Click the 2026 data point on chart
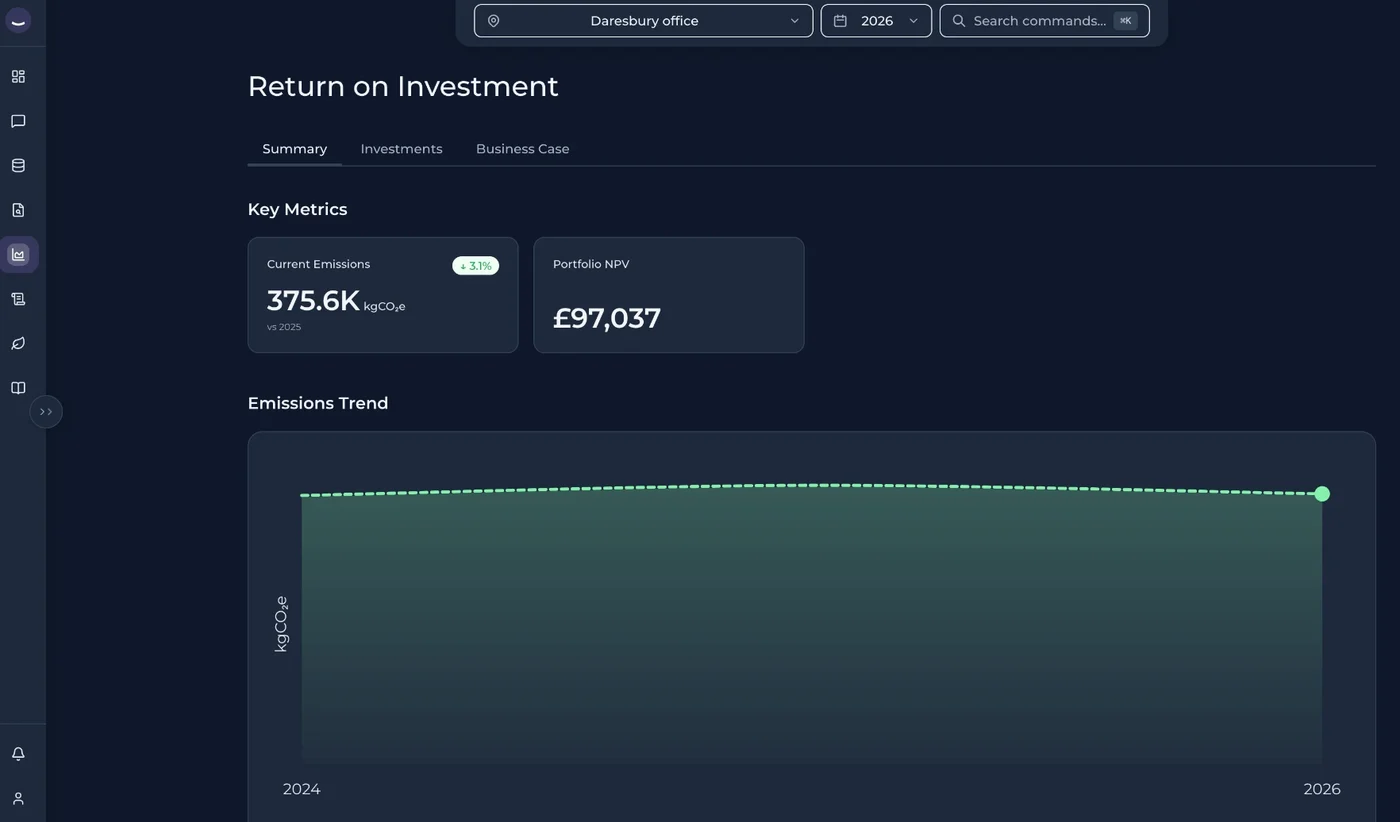 [1322, 494]
